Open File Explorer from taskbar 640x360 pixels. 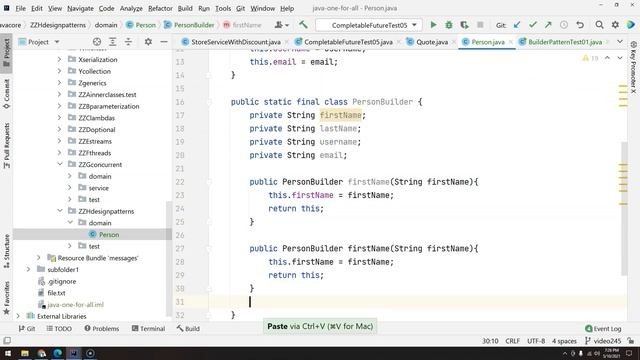[x=25, y=353]
